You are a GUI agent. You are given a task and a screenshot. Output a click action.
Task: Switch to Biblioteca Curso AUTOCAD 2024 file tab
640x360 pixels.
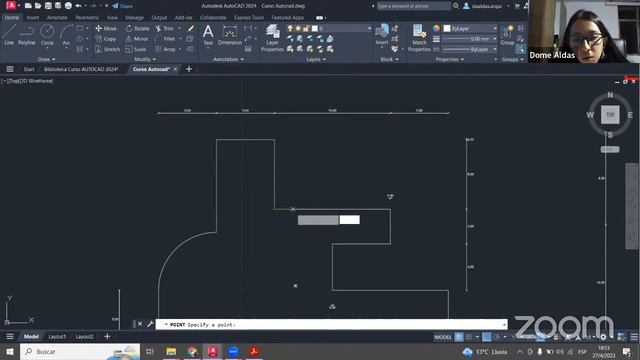tap(81, 69)
